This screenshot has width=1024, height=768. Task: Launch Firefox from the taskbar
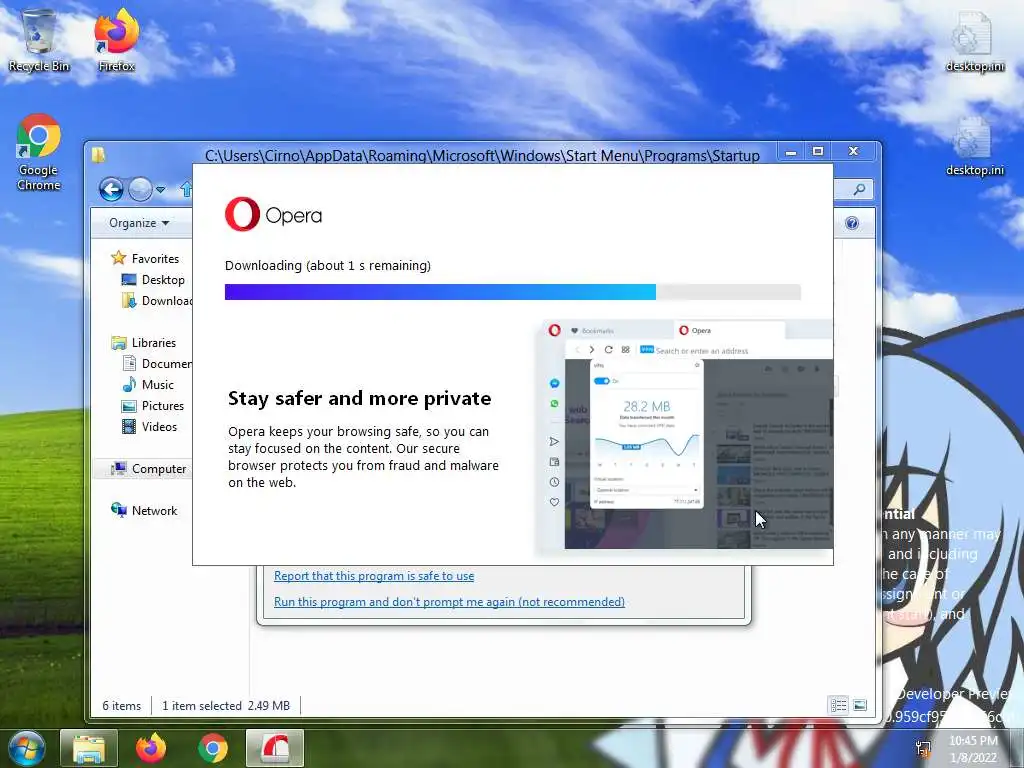[x=151, y=748]
